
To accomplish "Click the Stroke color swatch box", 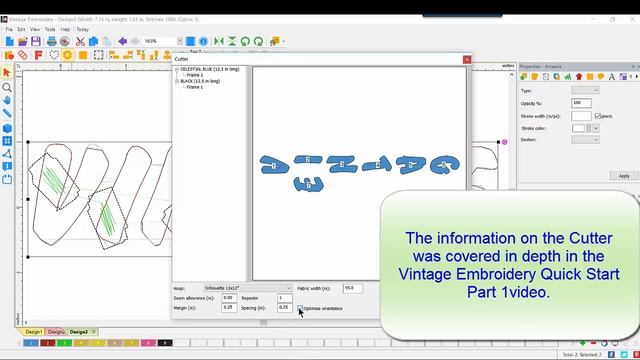I will (578, 129).
